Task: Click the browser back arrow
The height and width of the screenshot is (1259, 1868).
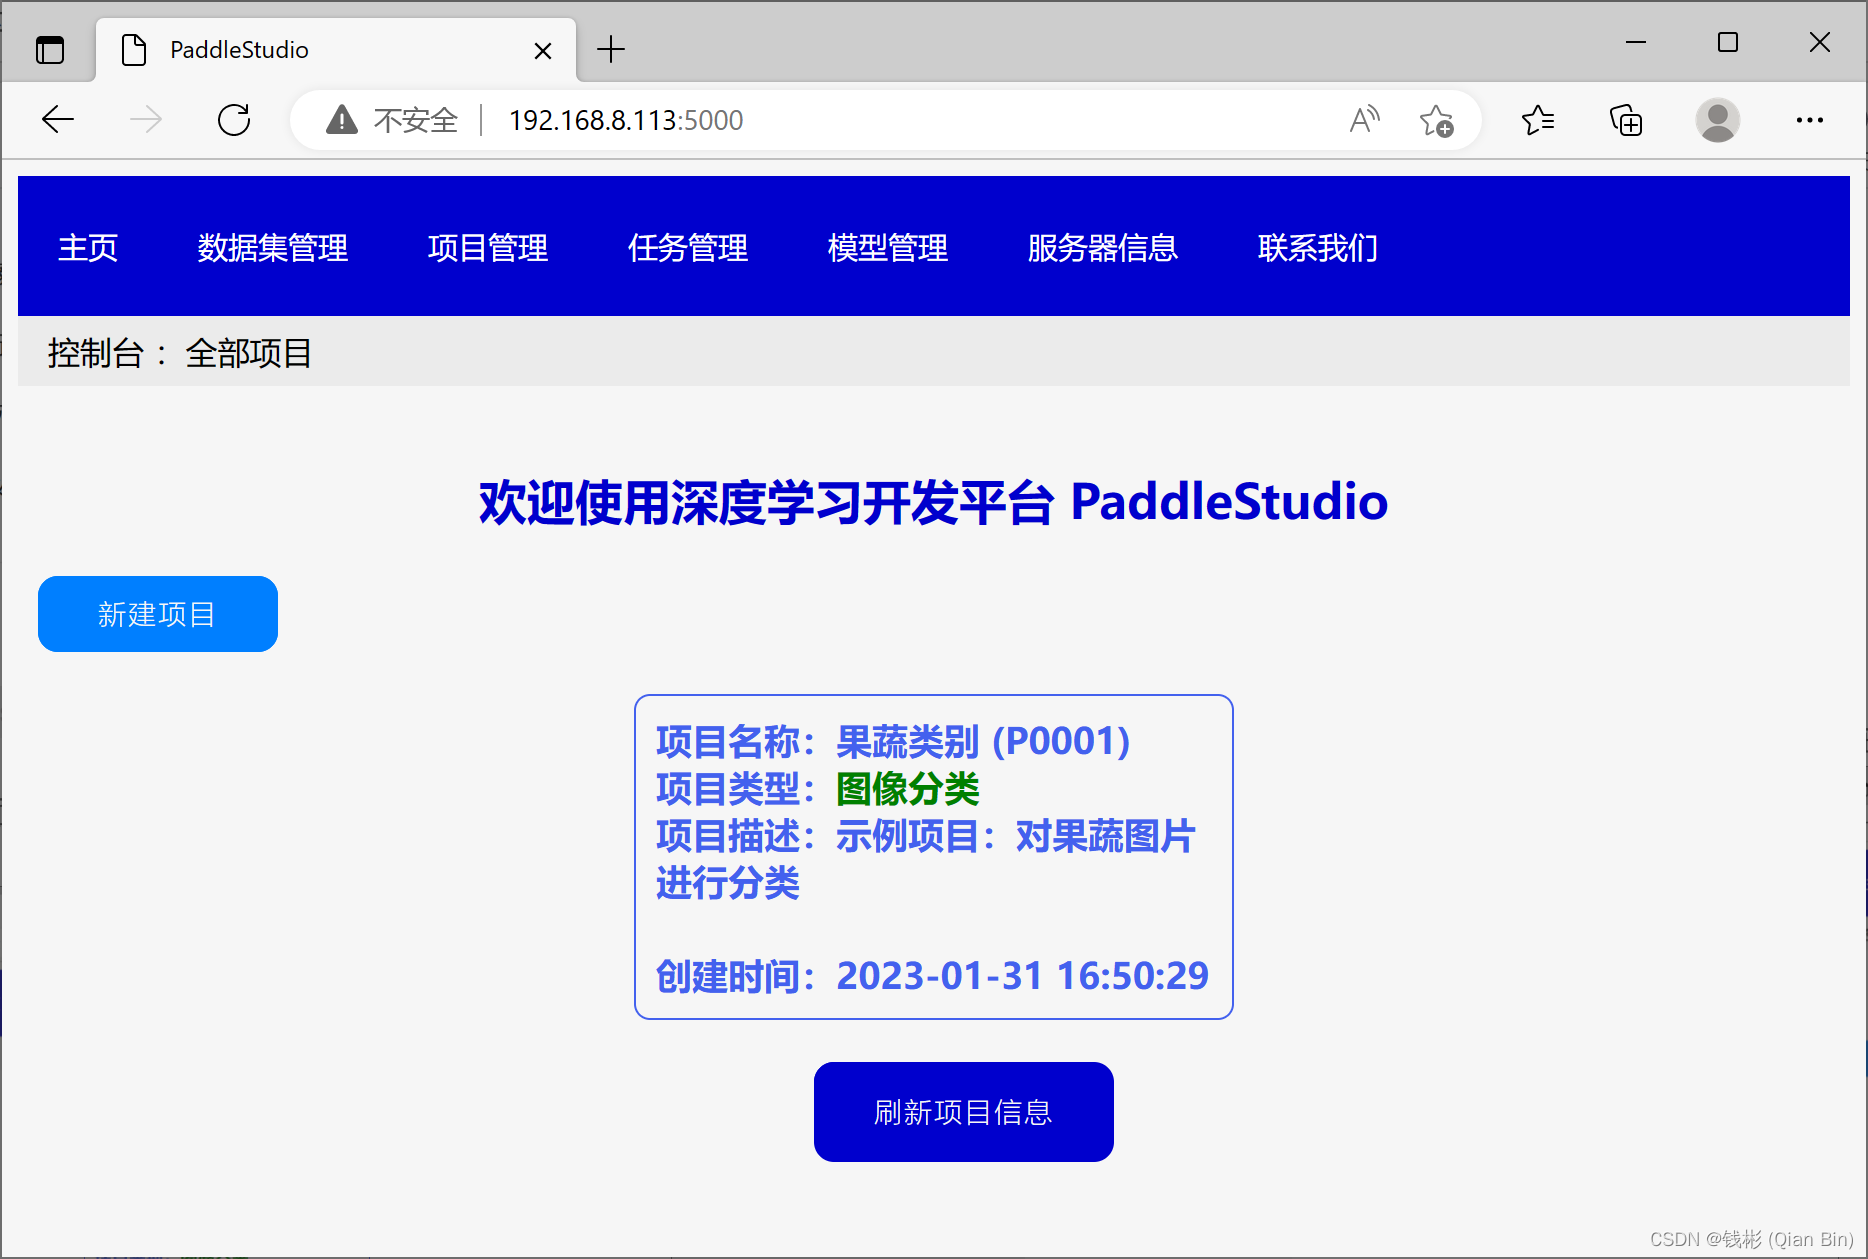Action: click(x=58, y=120)
